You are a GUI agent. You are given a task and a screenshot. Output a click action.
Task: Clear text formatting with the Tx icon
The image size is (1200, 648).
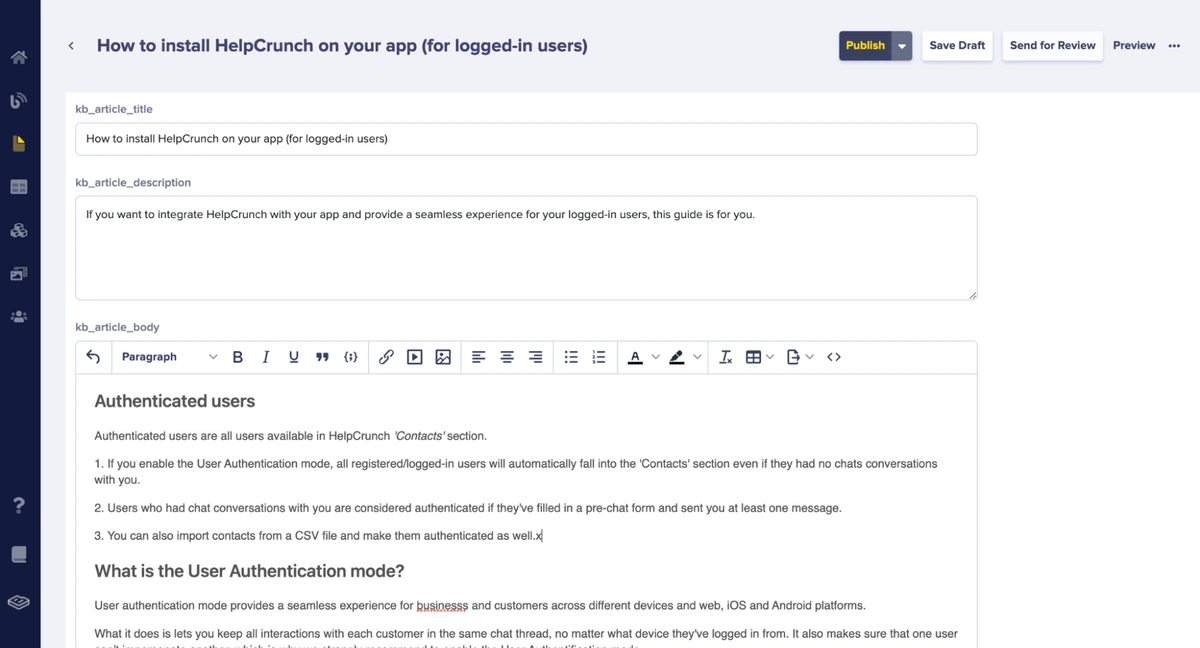click(726, 357)
